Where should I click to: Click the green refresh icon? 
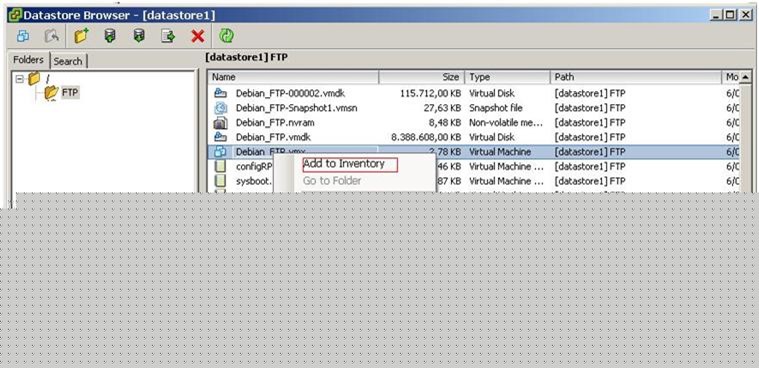pos(226,36)
